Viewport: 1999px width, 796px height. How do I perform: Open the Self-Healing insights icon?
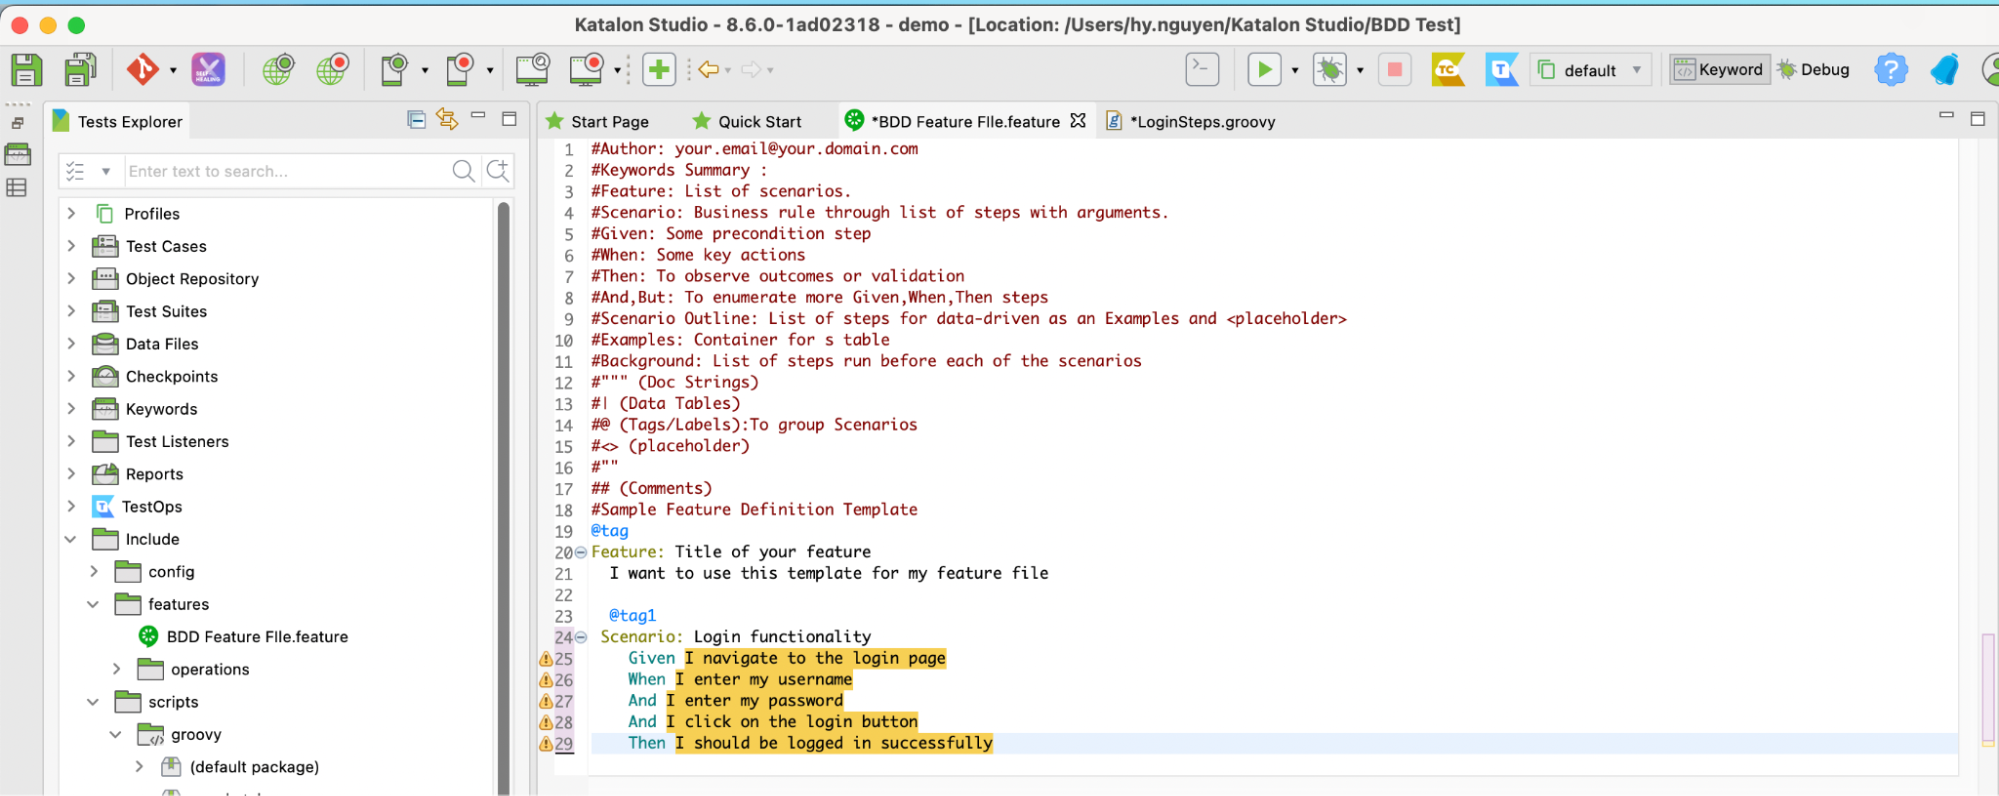click(208, 70)
